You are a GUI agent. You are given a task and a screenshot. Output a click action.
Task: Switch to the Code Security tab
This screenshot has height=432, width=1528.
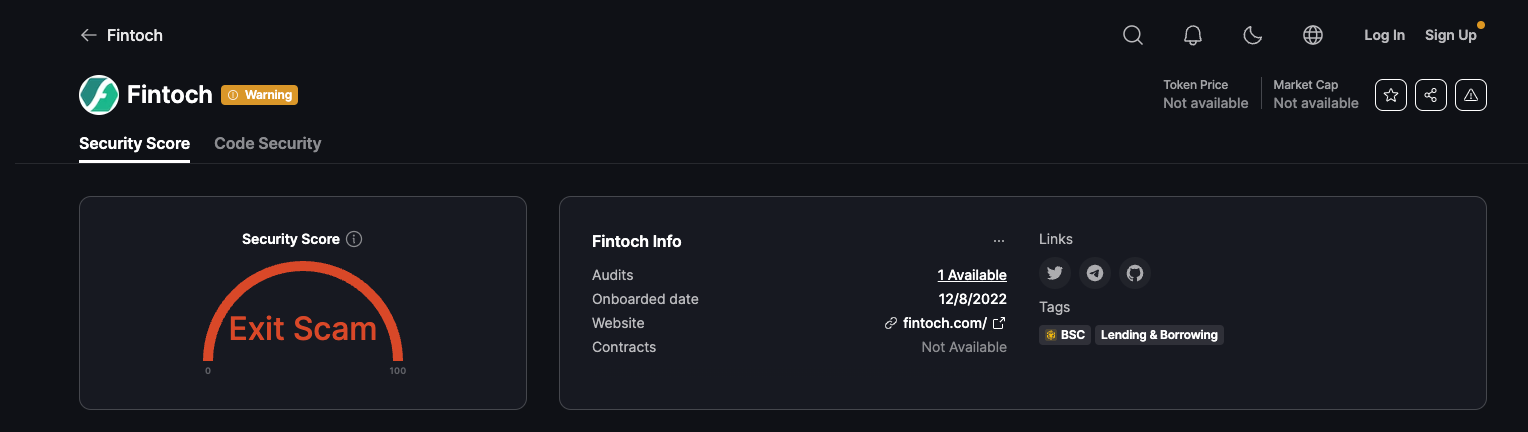[268, 144]
